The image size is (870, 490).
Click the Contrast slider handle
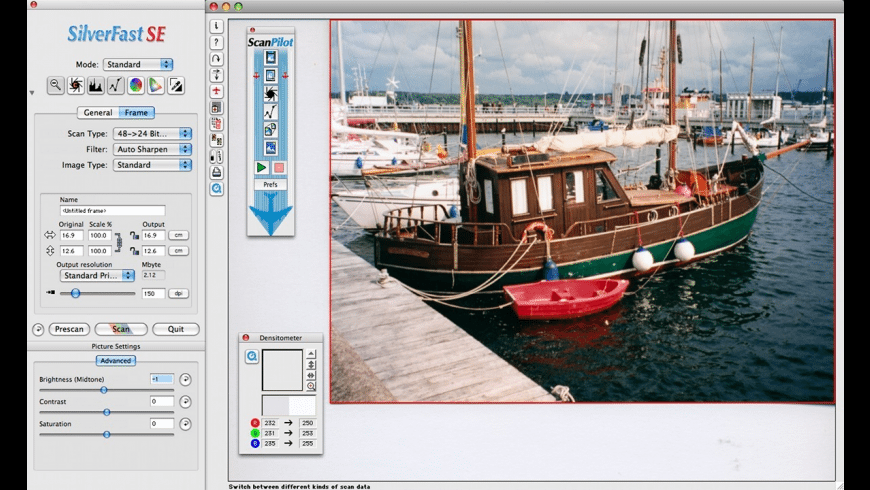click(107, 411)
